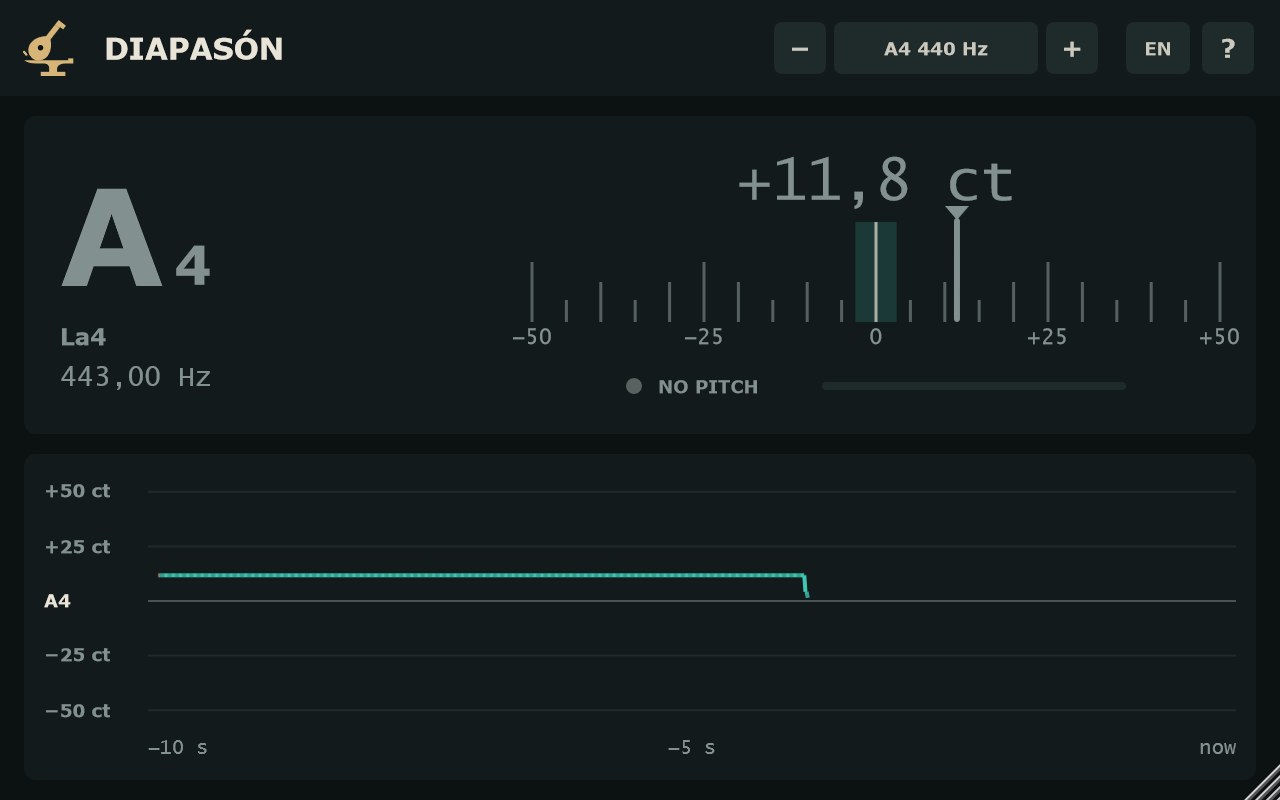Click the teal pitch history trace line
This screenshot has height=800, width=1280.
point(482,575)
